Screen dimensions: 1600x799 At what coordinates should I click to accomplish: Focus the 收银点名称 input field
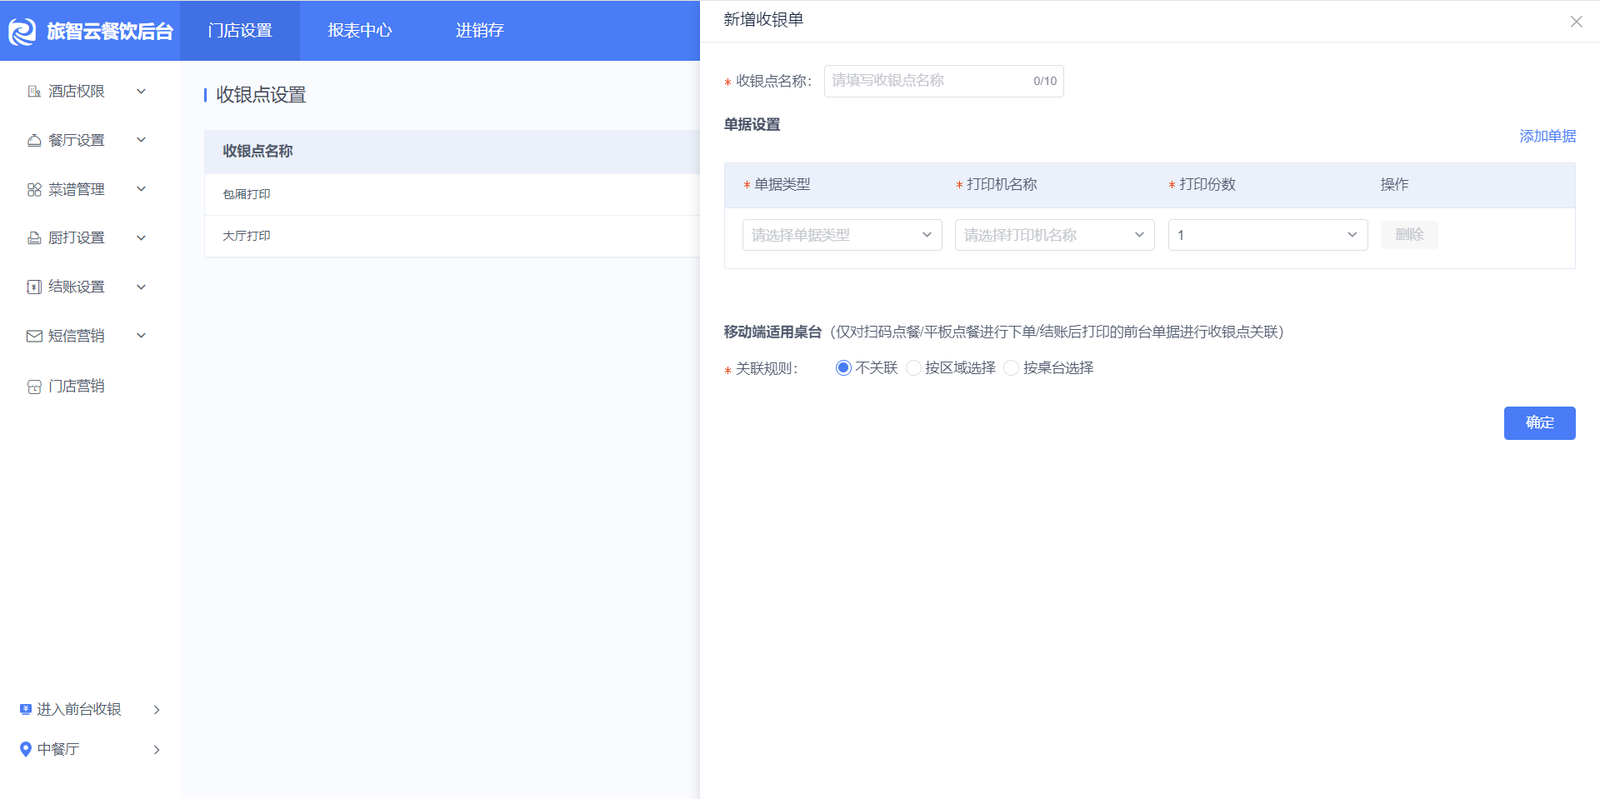944,81
